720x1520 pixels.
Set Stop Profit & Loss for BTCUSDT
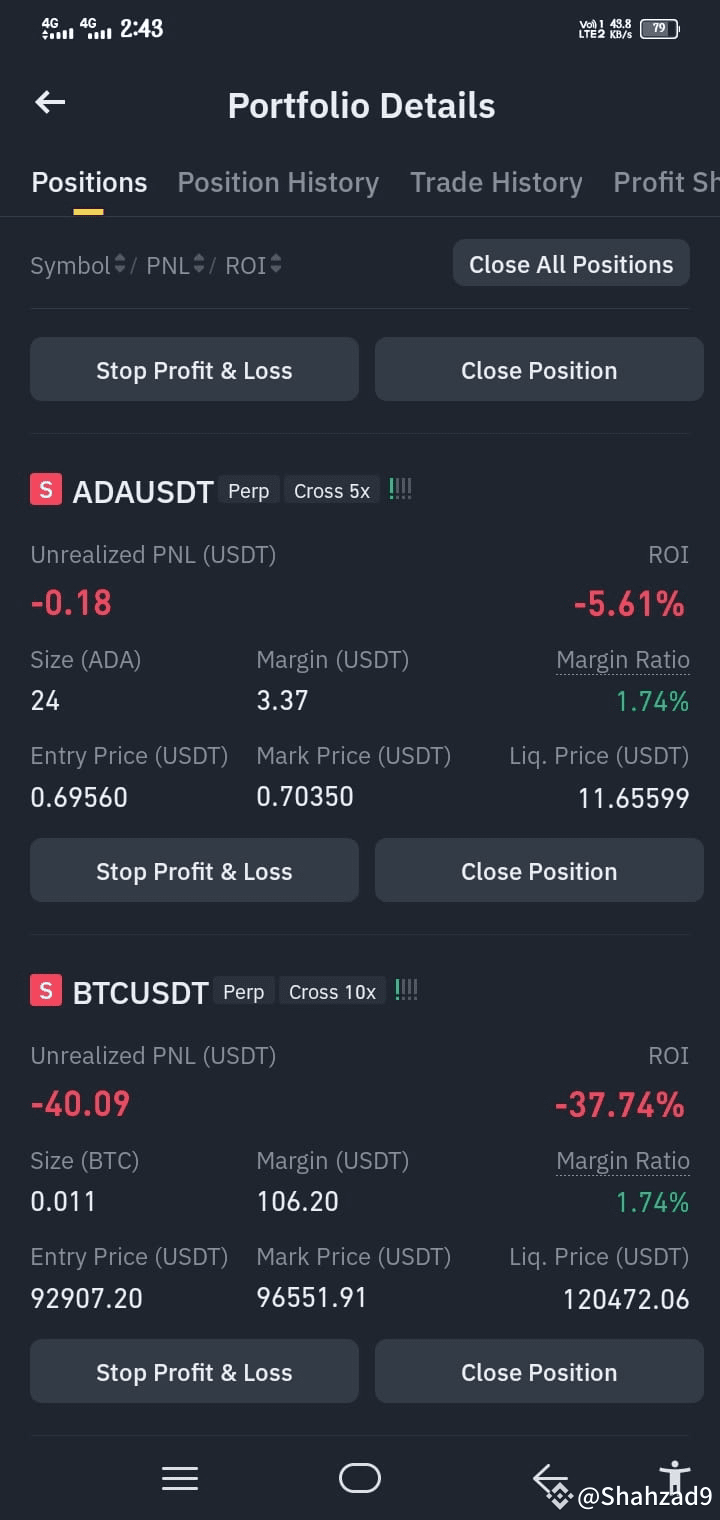194,1372
